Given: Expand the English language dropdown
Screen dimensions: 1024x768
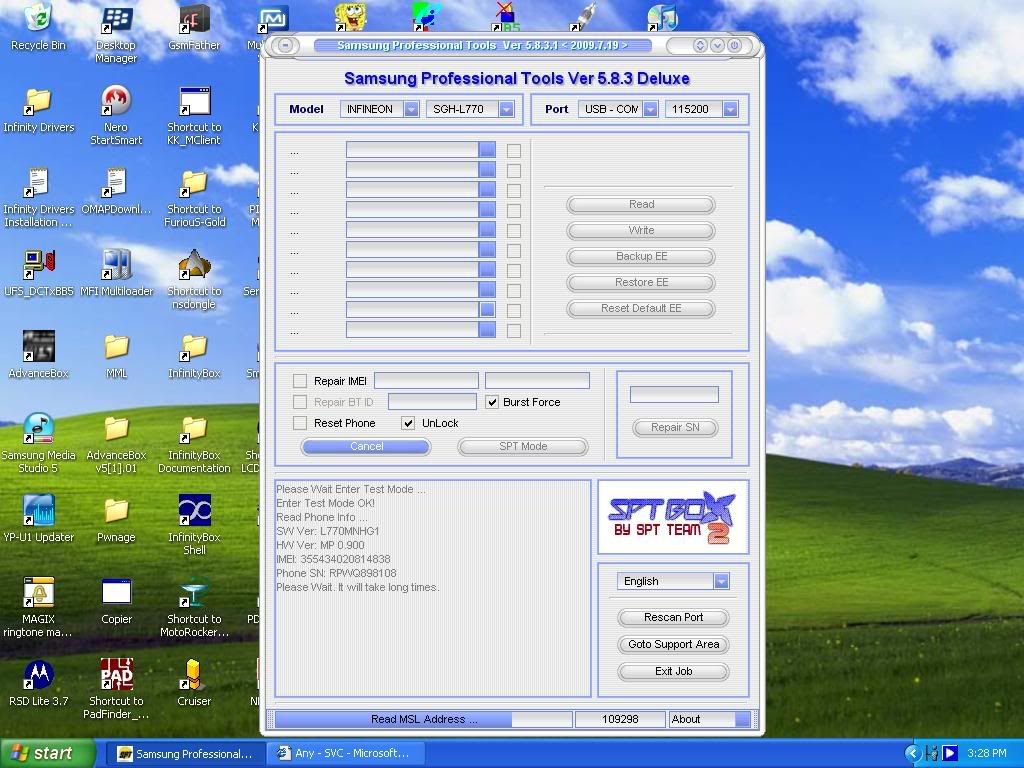Looking at the screenshot, I should point(721,581).
